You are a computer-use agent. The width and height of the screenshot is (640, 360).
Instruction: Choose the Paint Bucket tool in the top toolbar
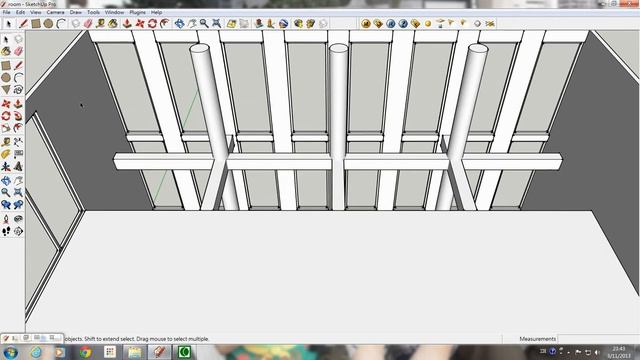pos(113,24)
